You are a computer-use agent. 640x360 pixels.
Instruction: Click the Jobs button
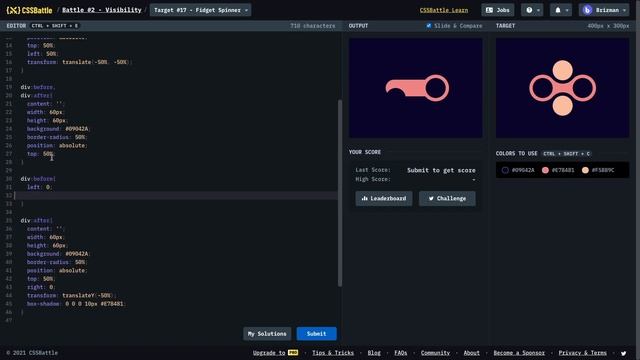click(498, 10)
